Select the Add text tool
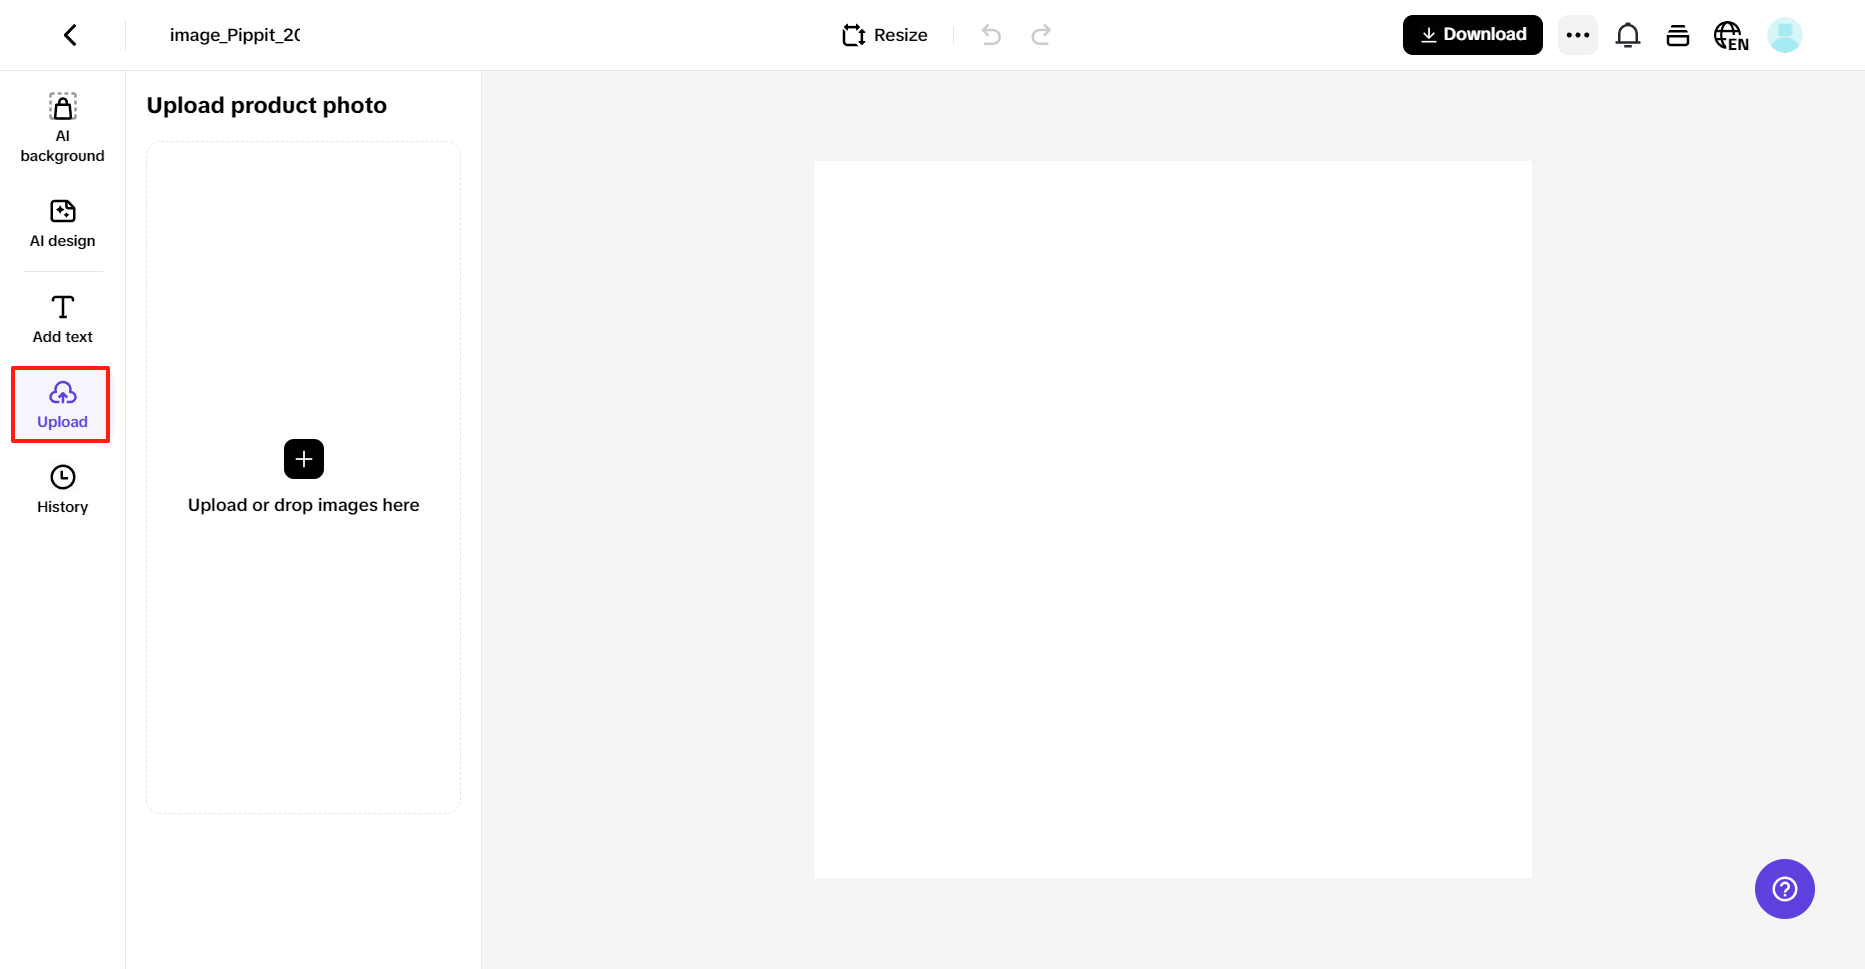1865x969 pixels. pos(62,320)
